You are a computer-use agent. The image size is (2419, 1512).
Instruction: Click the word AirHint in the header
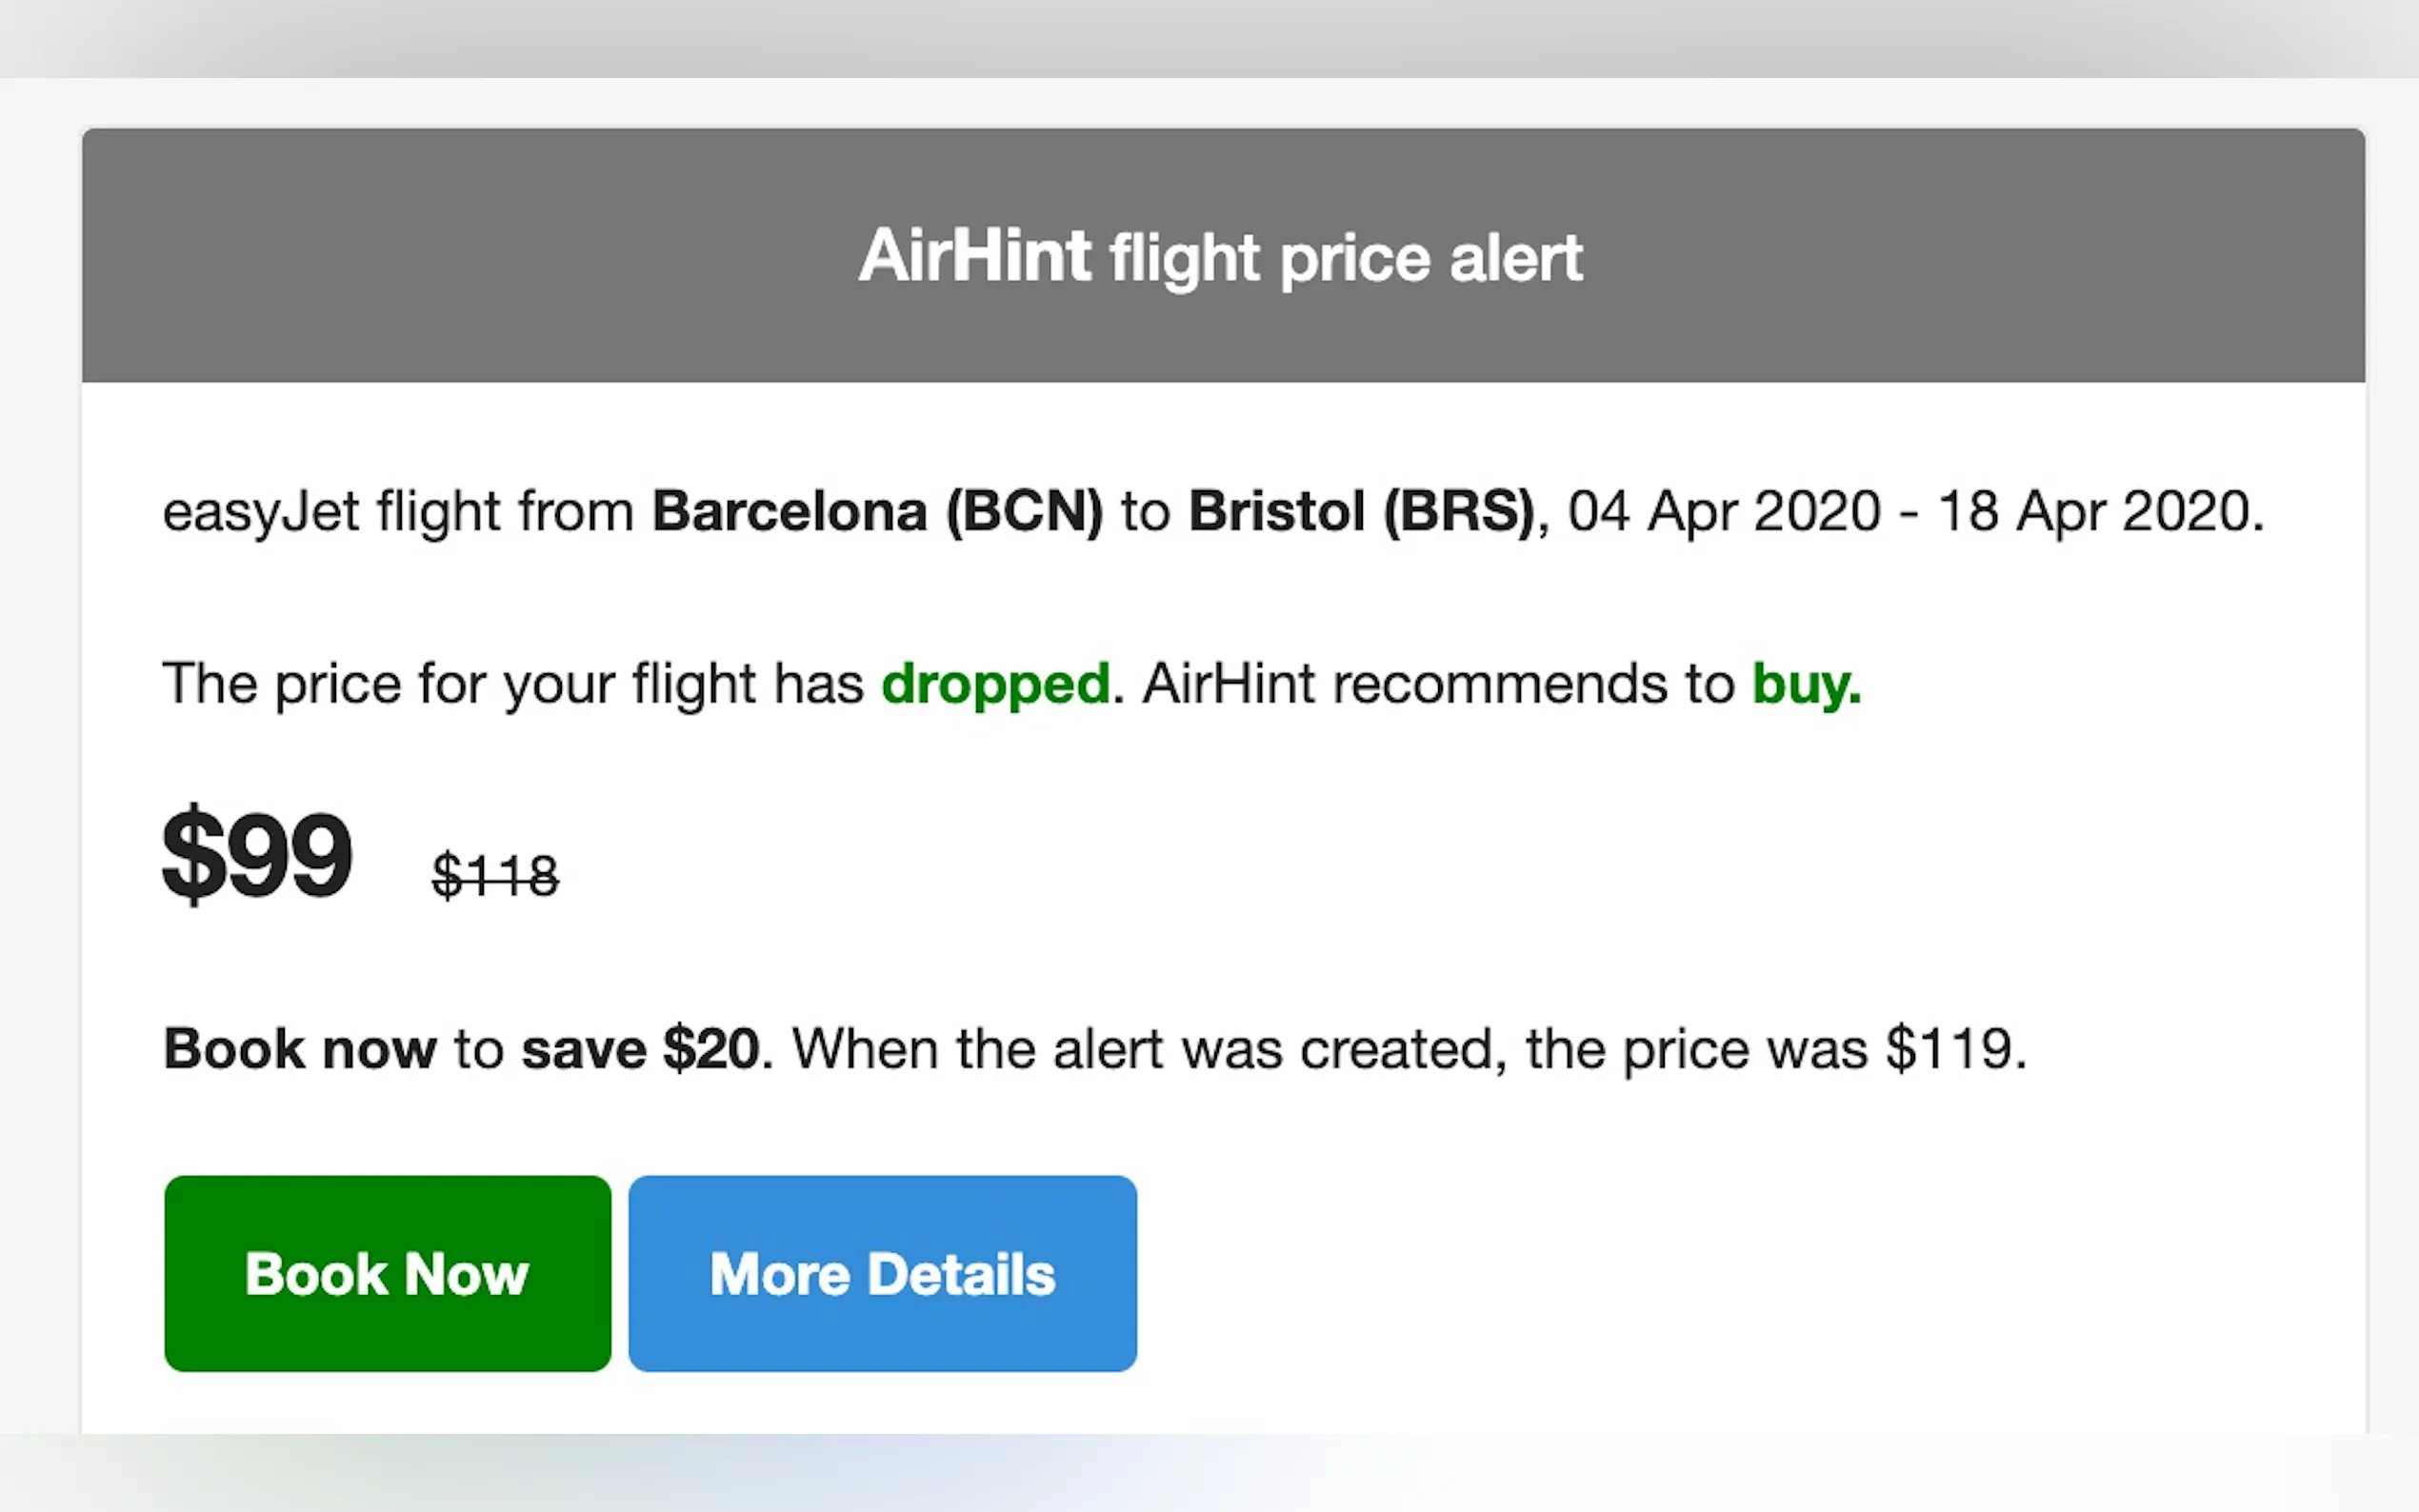tap(974, 257)
